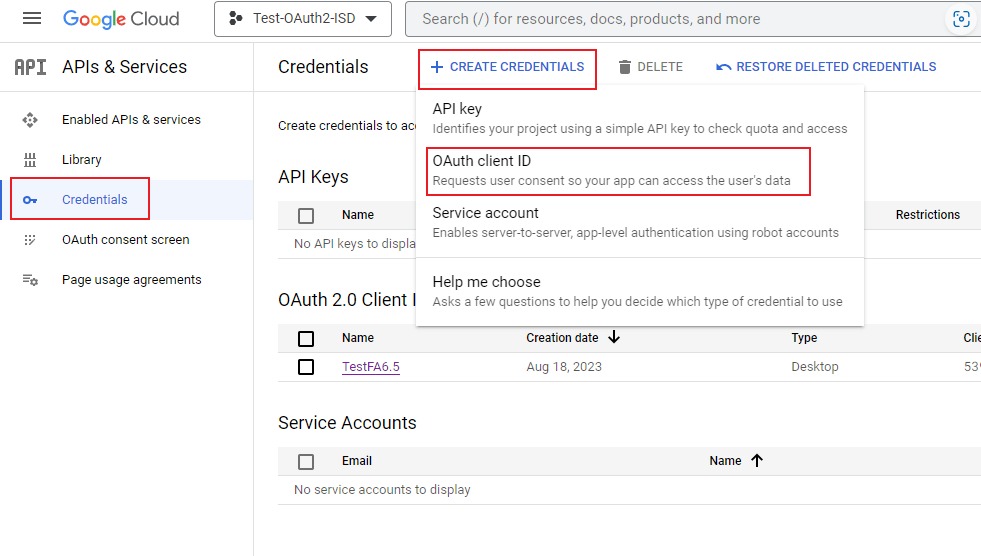Click the Credentials key icon
The image size is (981, 556).
point(30,200)
